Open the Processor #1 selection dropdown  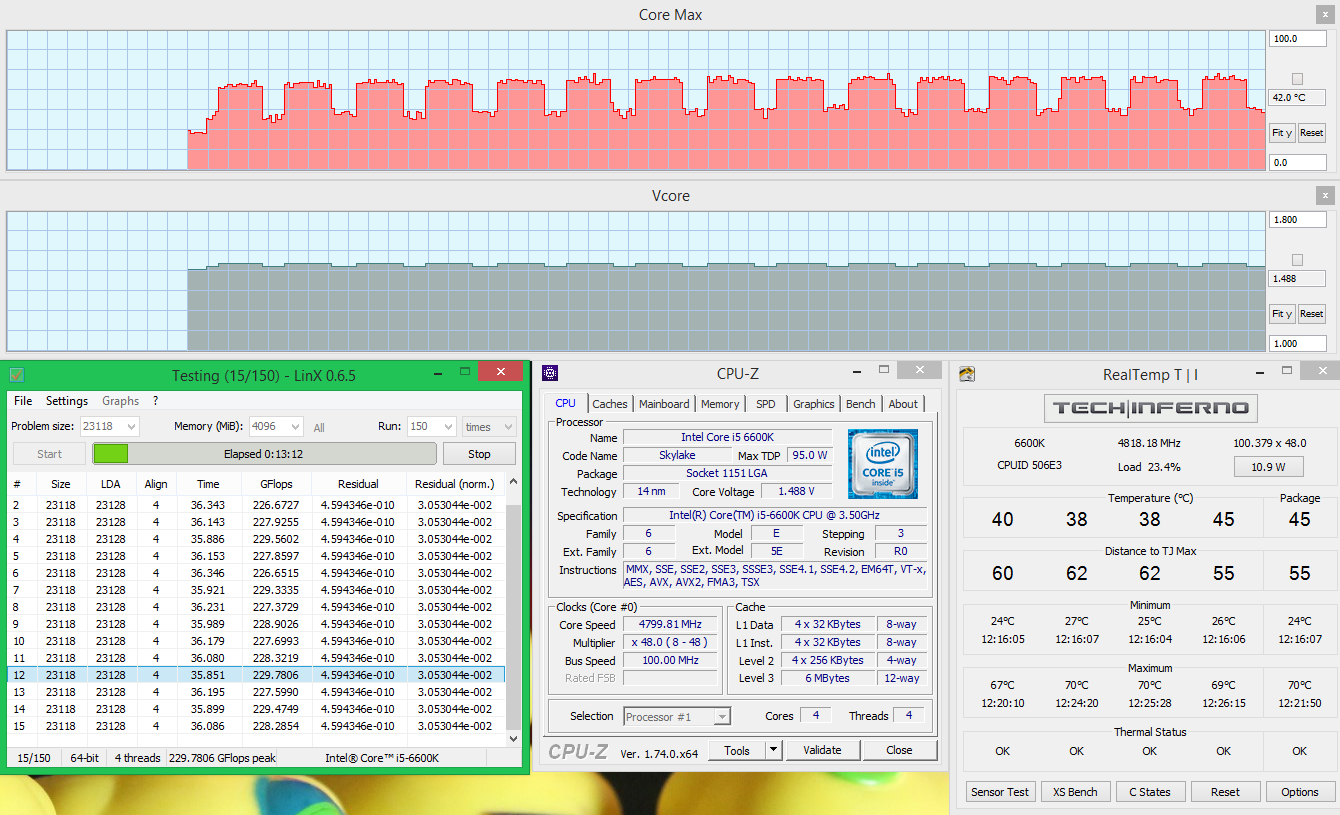(677, 716)
